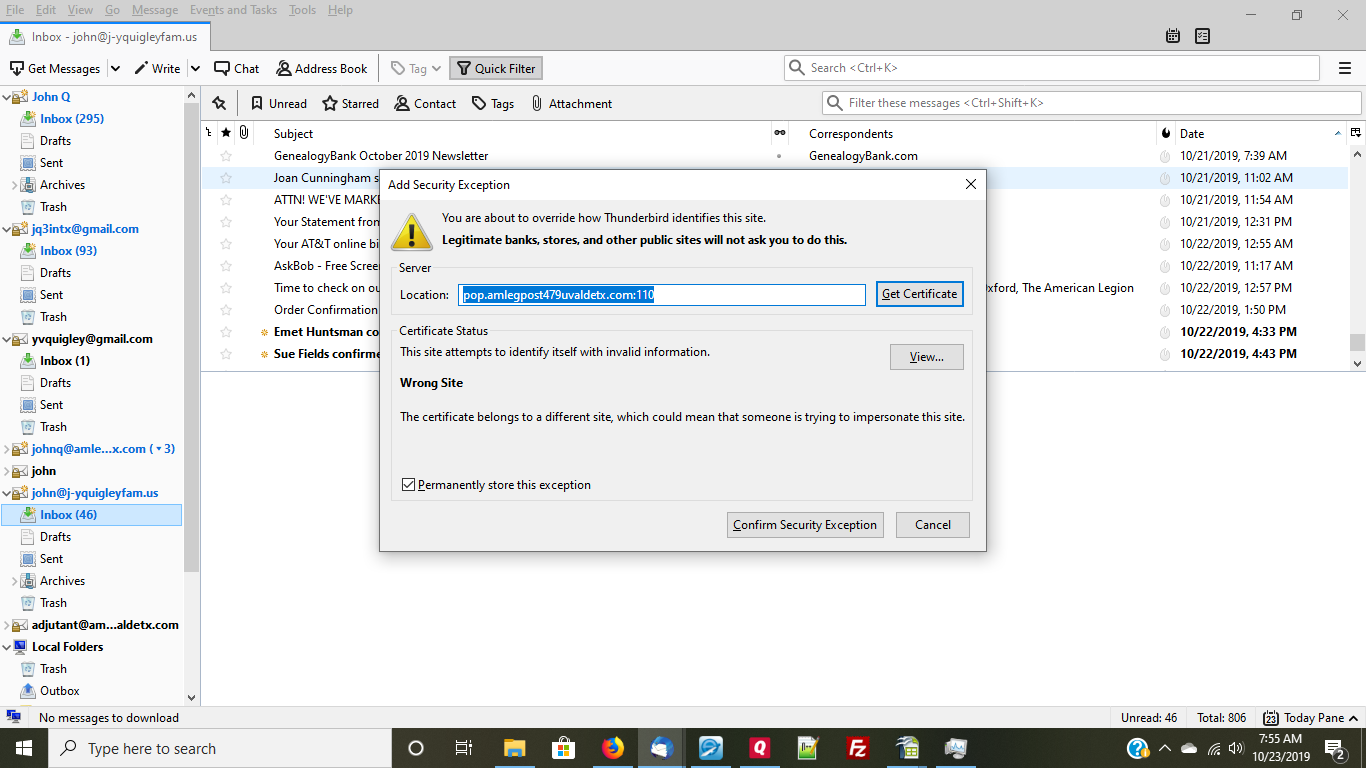Click the global Search box

tap(1052, 68)
